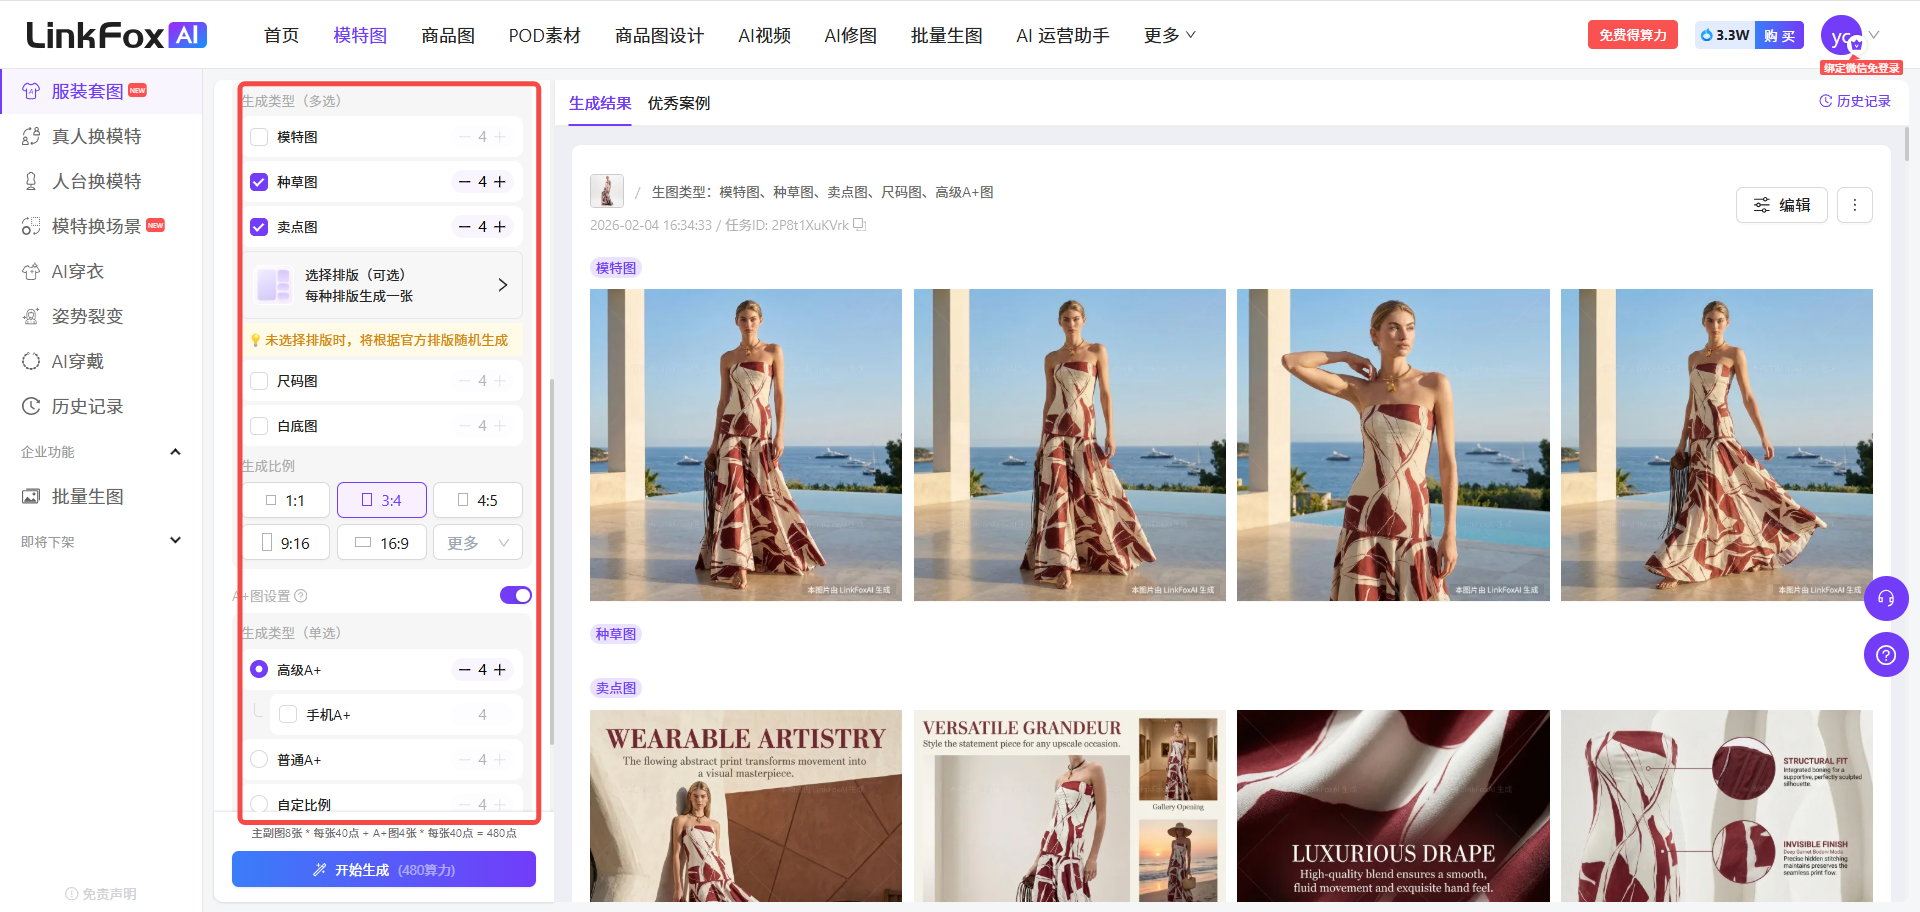
Task: Select the 4:5 ratio option
Action: point(478,500)
